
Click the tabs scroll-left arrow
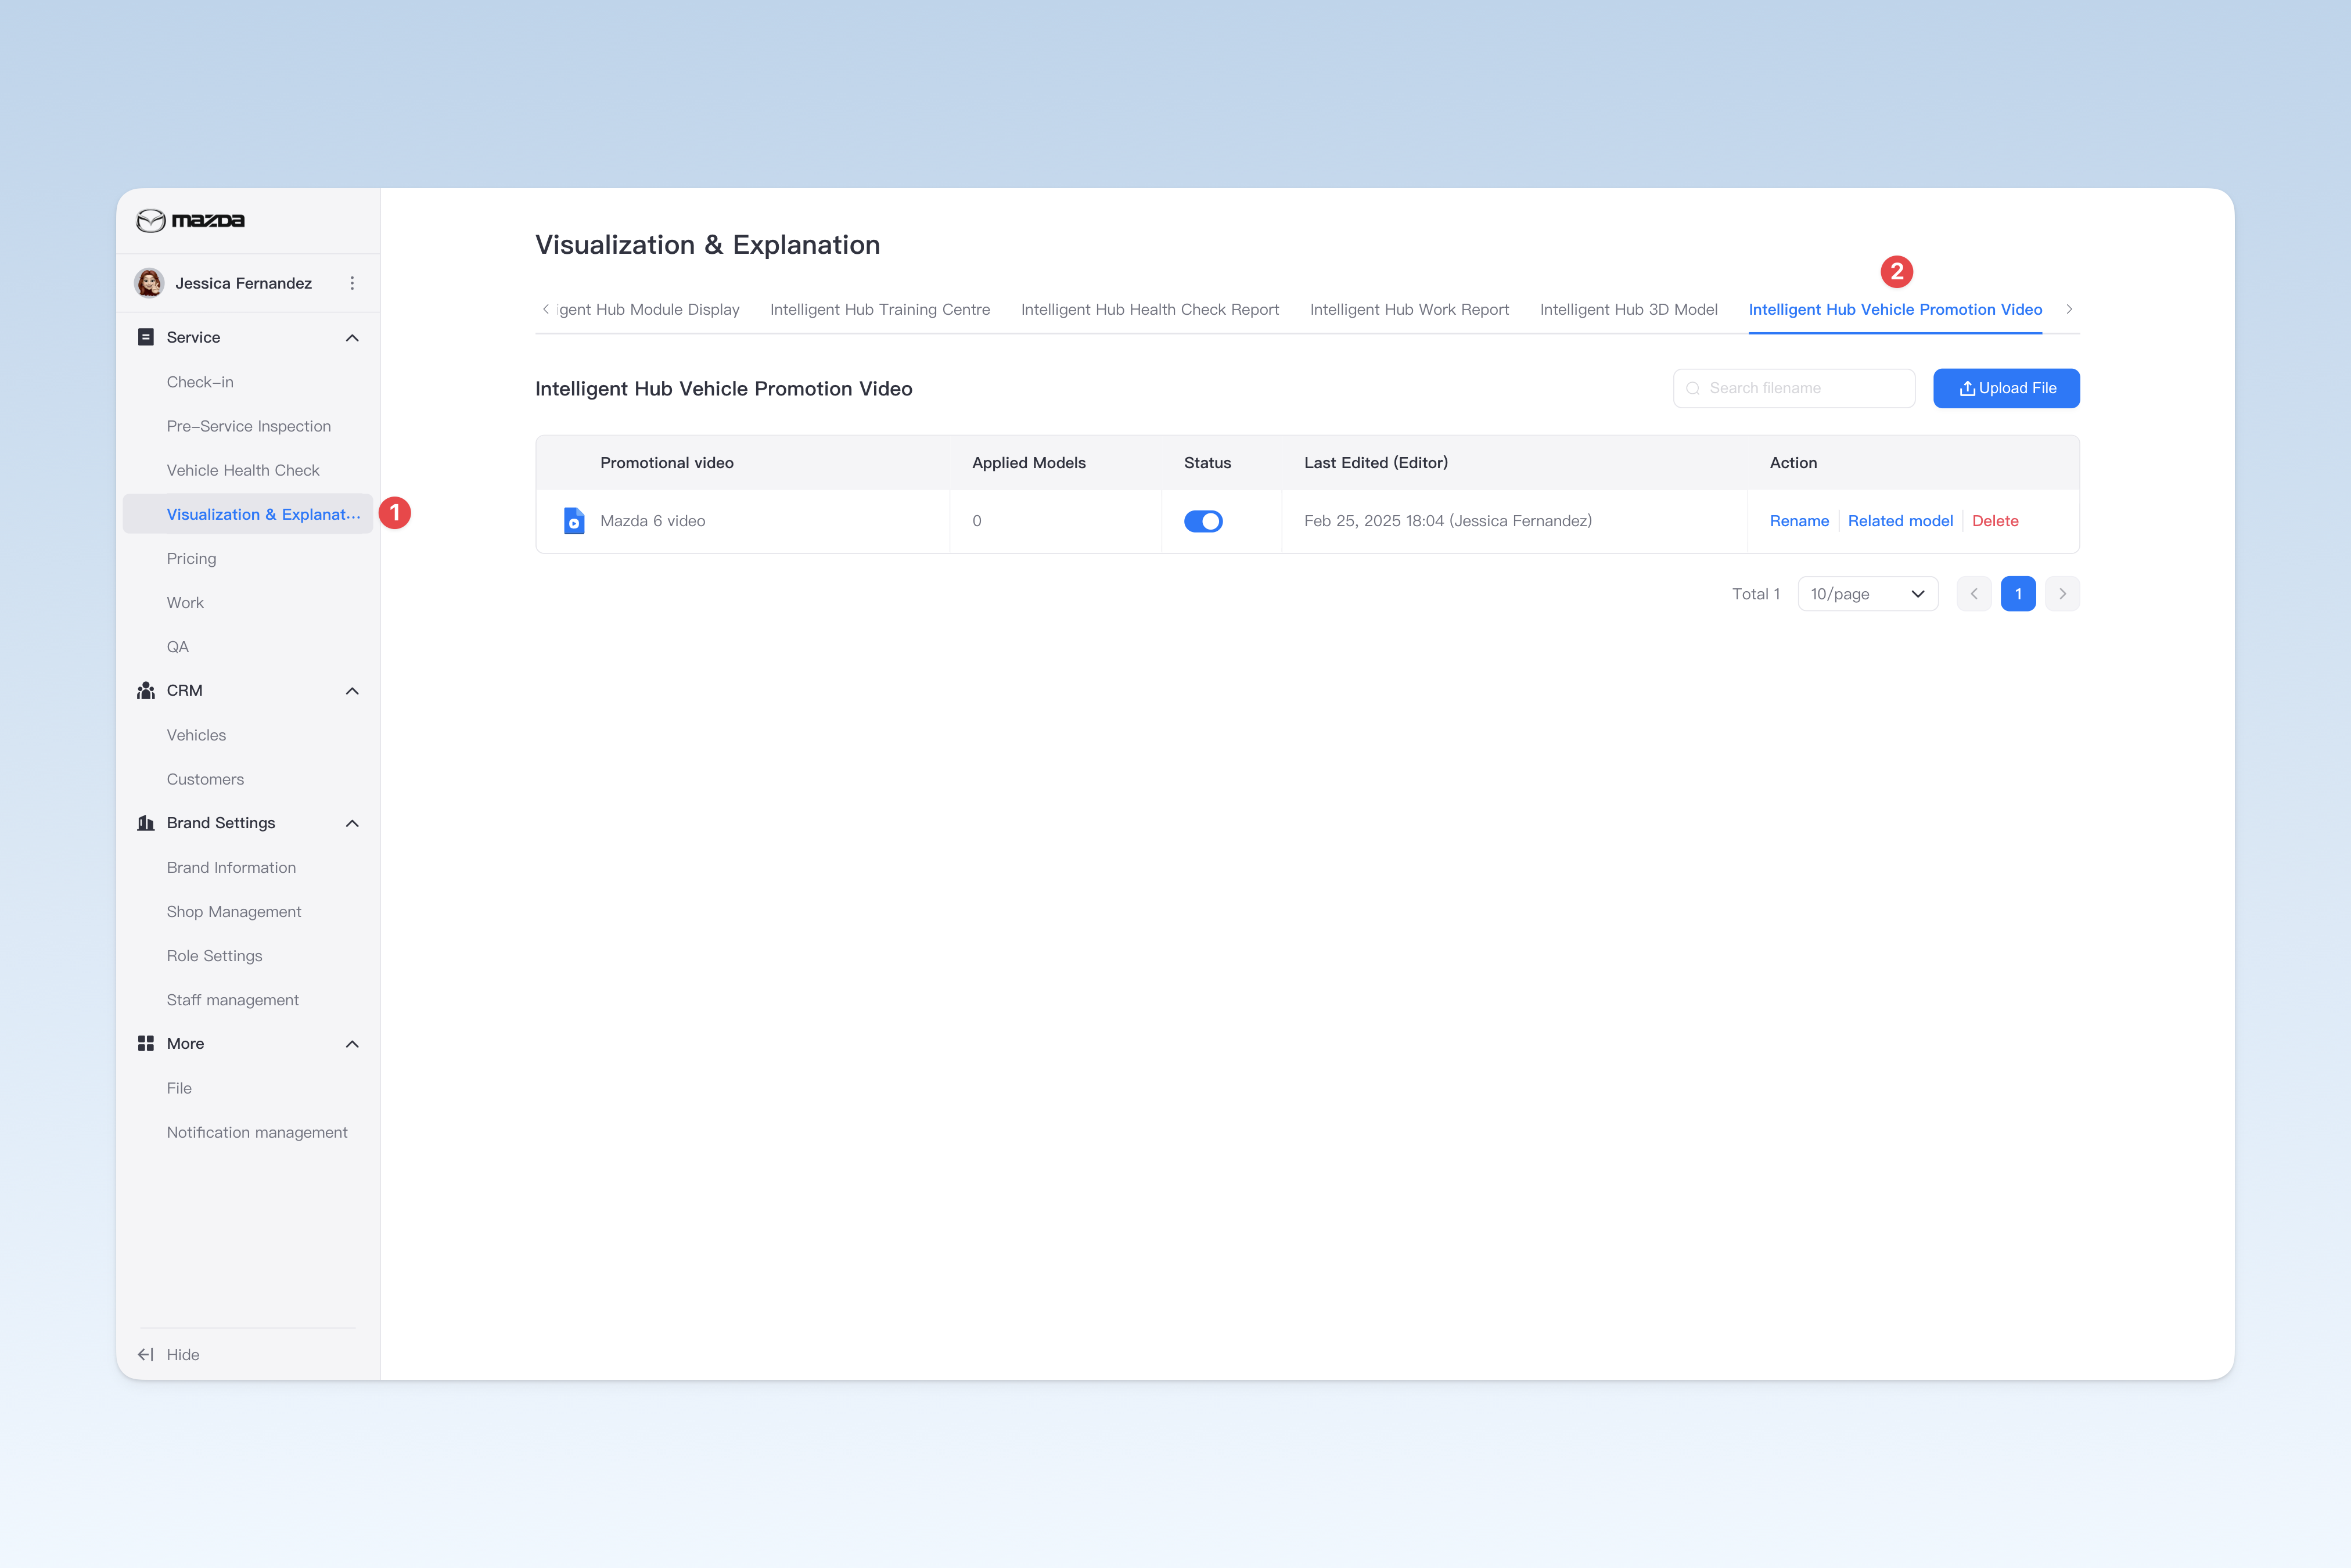point(546,309)
